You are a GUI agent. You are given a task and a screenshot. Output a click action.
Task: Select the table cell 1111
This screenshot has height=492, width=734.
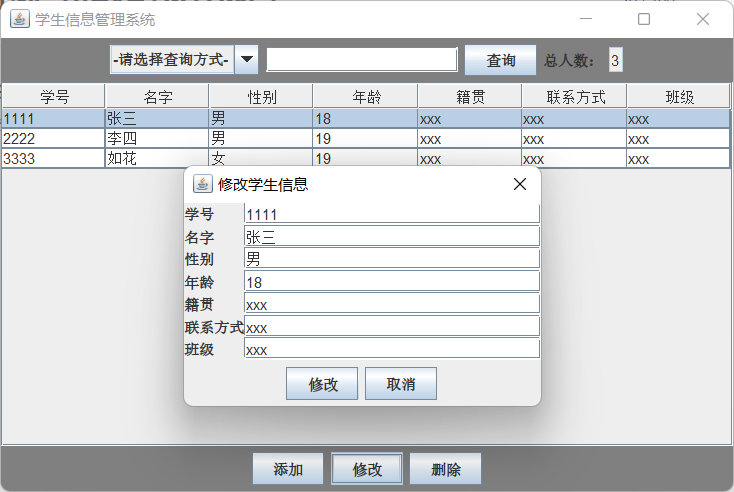pyautogui.click(x=53, y=118)
